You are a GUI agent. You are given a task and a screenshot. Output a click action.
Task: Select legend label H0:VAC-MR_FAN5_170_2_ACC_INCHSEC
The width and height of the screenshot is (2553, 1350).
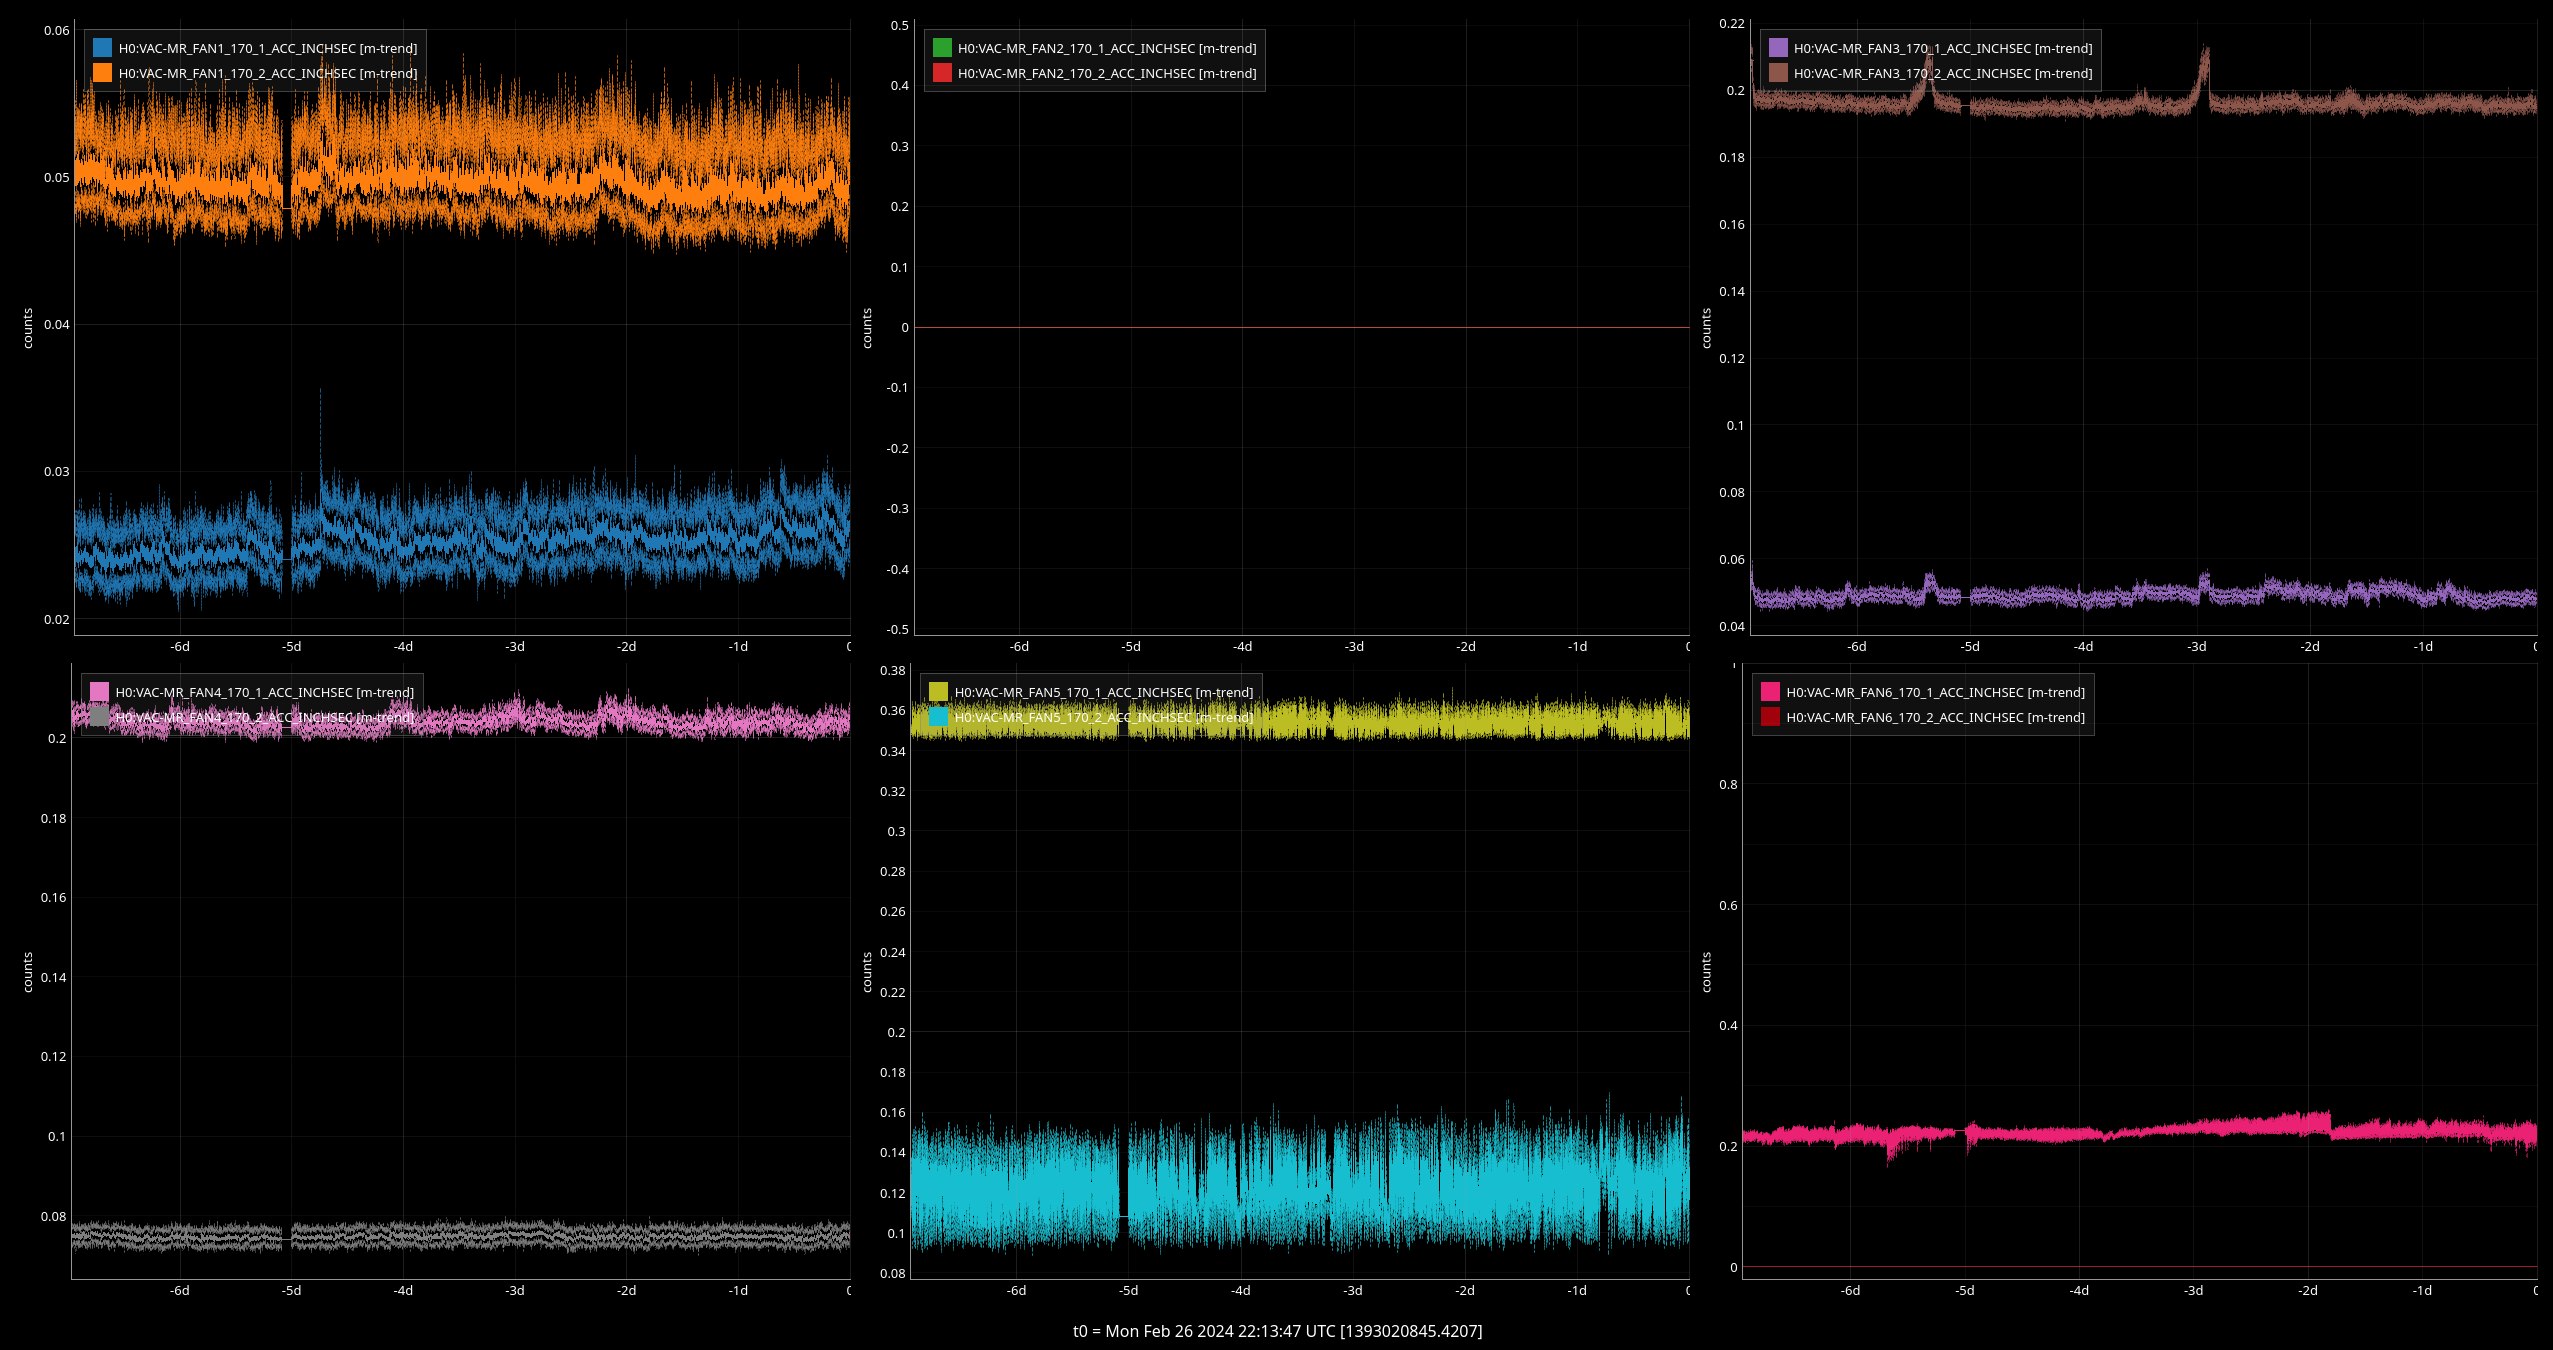click(1104, 717)
